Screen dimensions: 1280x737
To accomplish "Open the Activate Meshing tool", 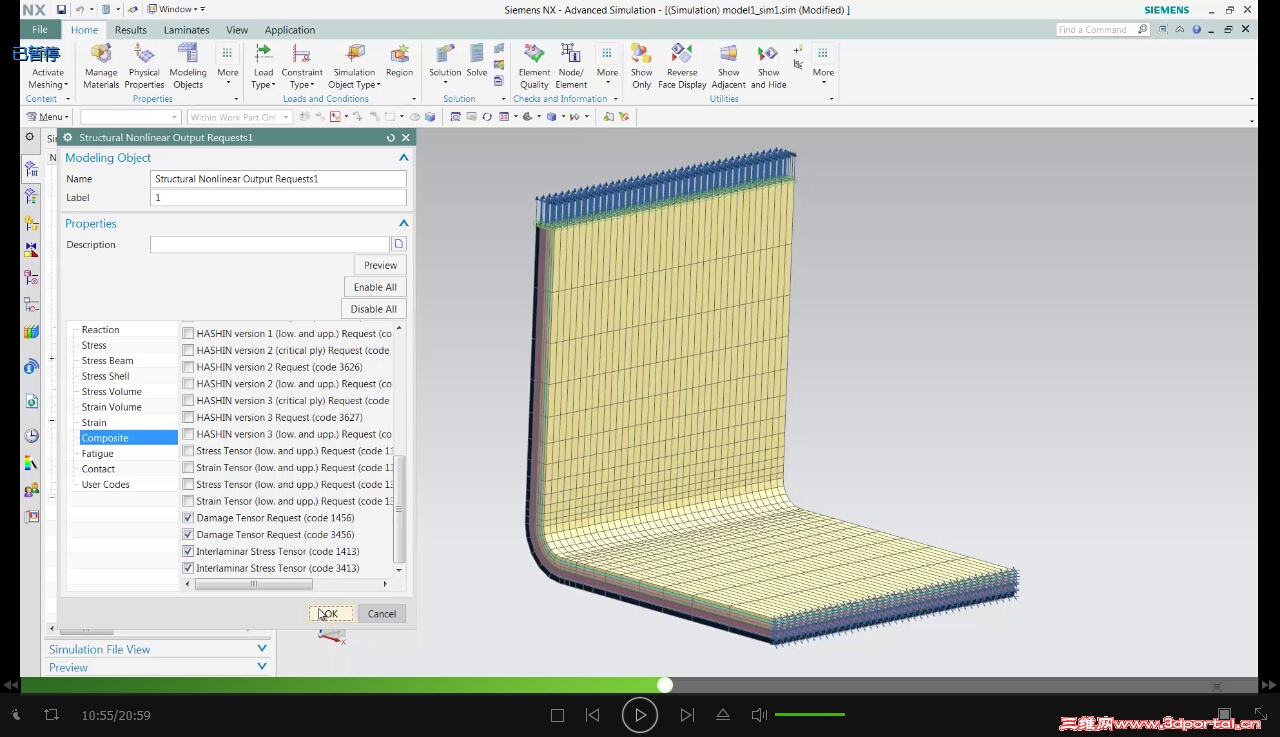I will pyautogui.click(x=47, y=66).
